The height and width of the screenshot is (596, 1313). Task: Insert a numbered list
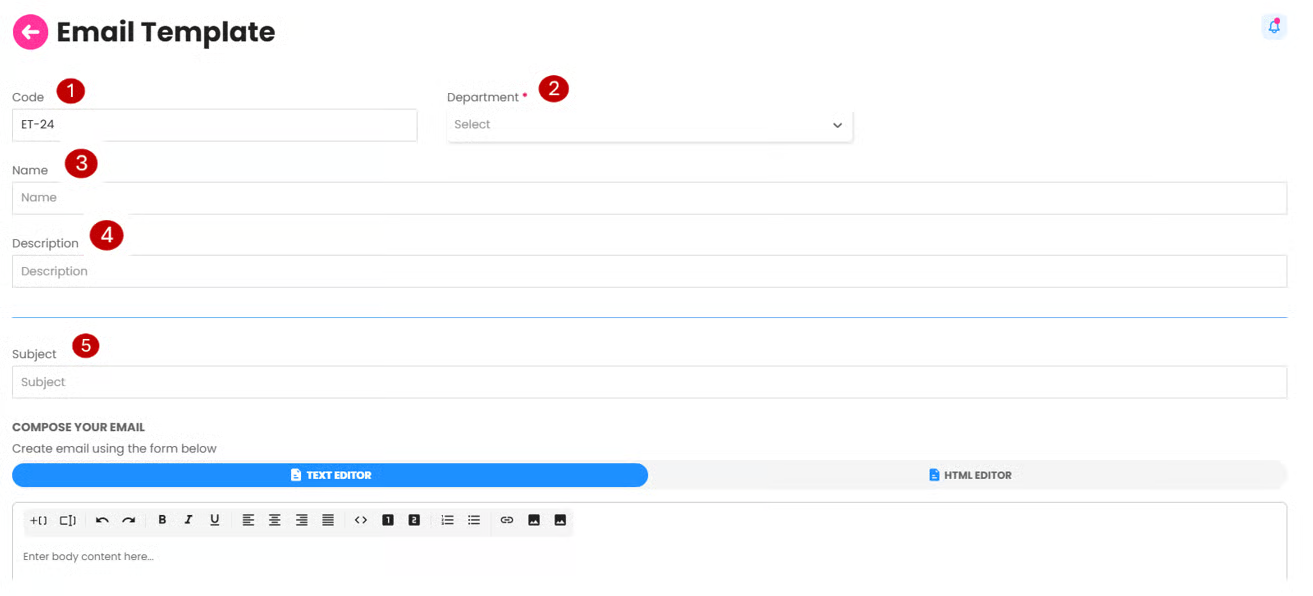pos(447,520)
